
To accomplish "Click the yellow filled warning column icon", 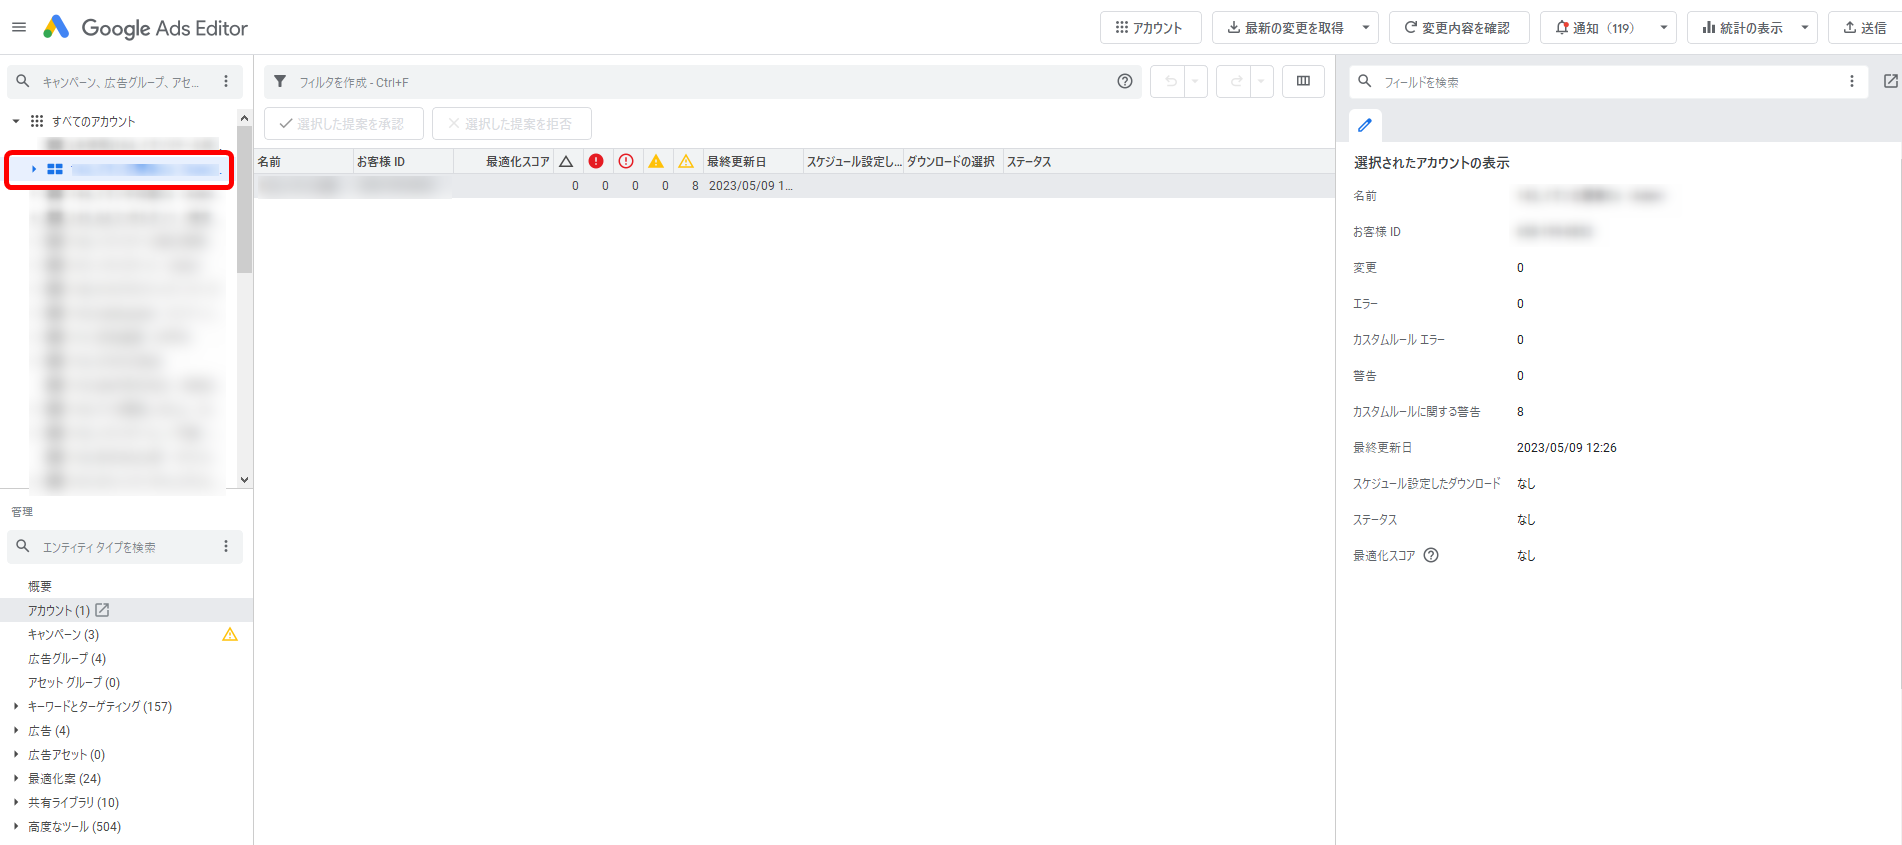I will click(656, 161).
